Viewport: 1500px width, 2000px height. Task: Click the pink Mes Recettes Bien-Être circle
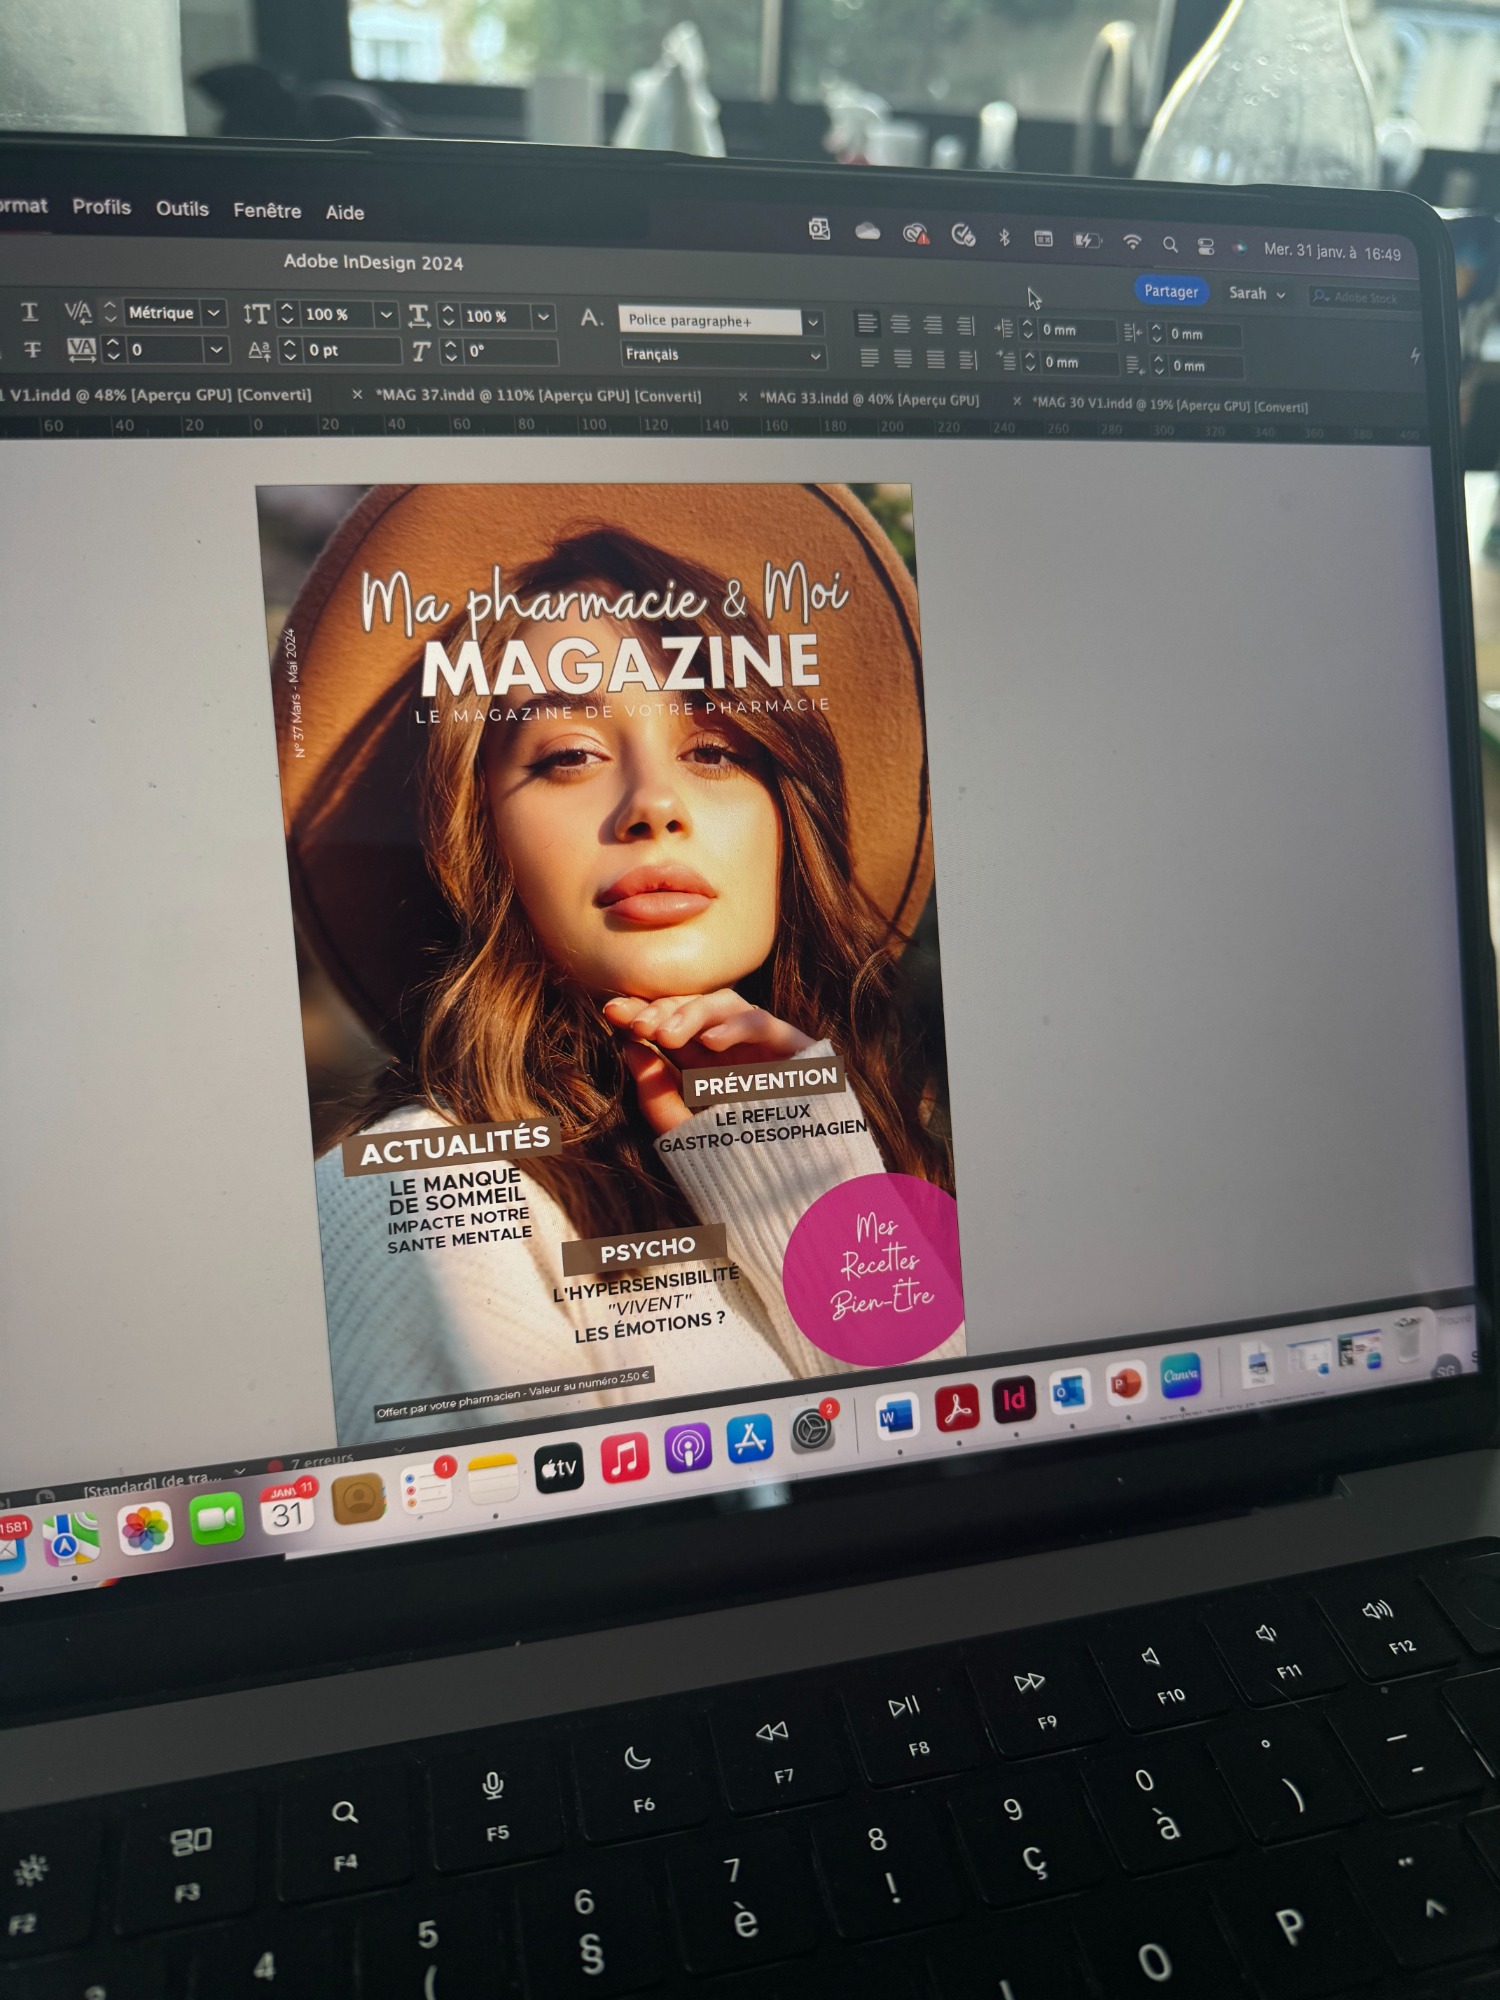(875, 1268)
